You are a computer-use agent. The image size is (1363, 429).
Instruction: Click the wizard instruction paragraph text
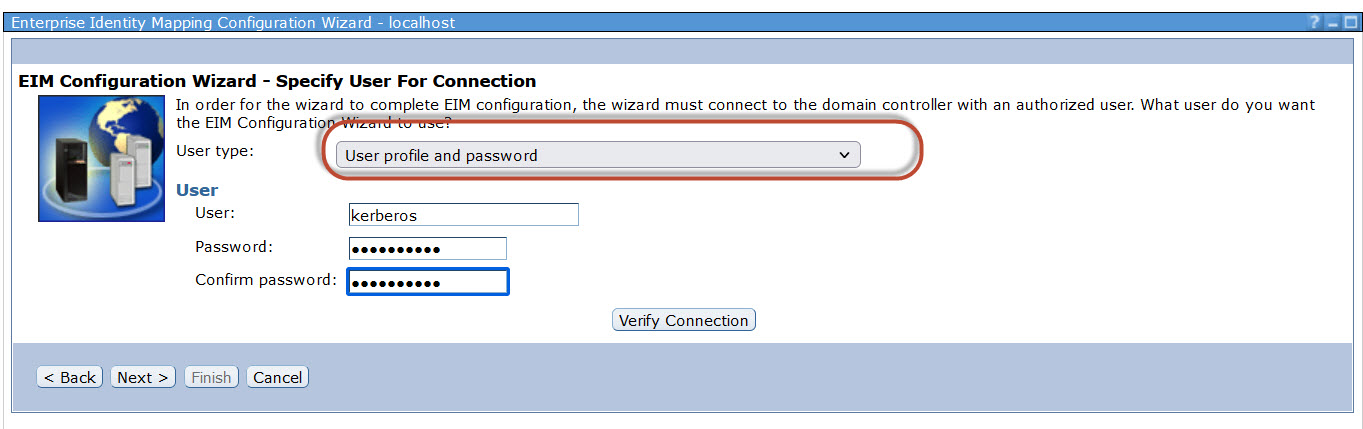click(745, 105)
